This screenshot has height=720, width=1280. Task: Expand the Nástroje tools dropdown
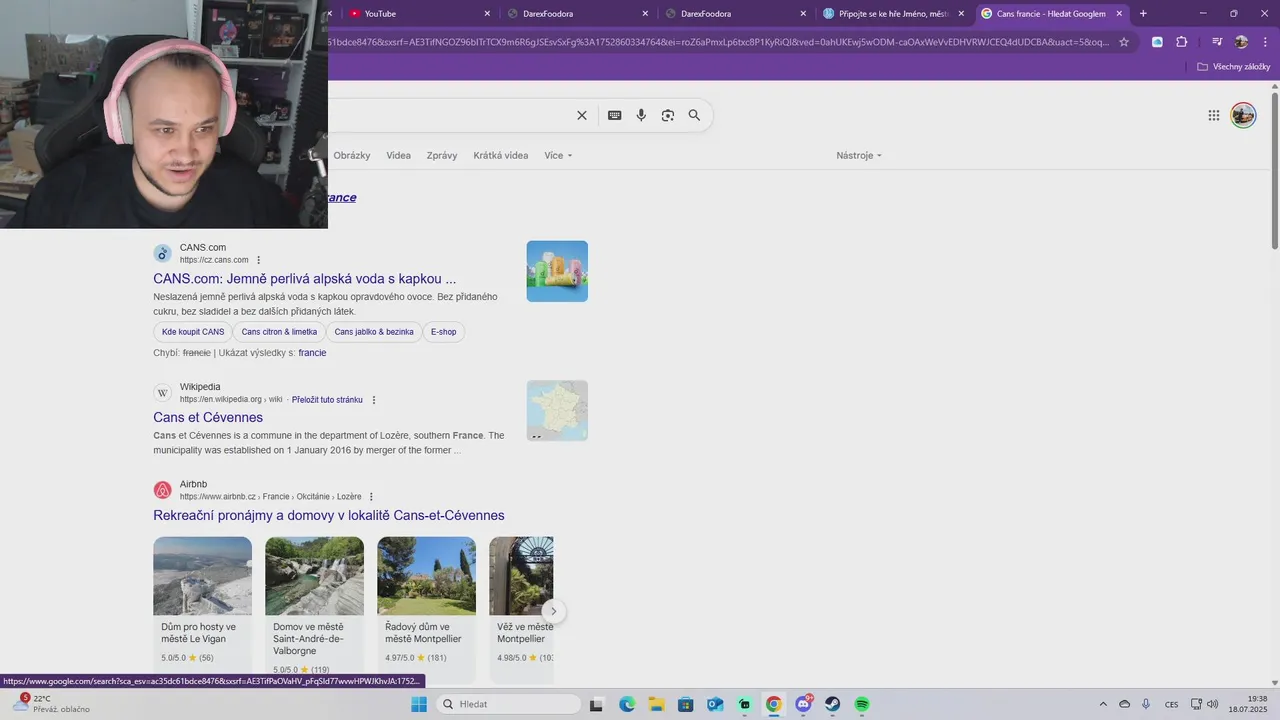point(859,155)
